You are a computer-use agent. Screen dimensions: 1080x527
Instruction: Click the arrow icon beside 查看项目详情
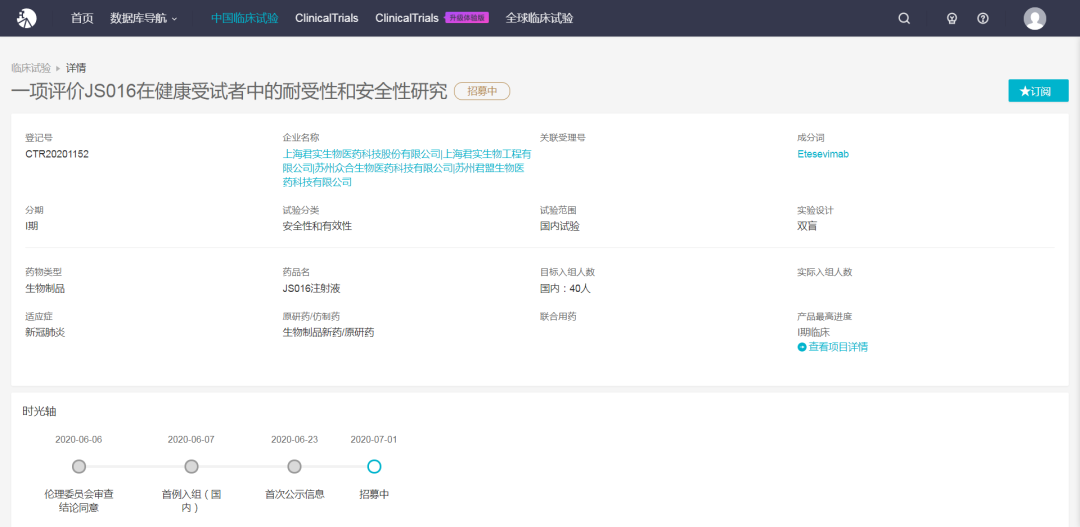coord(802,347)
